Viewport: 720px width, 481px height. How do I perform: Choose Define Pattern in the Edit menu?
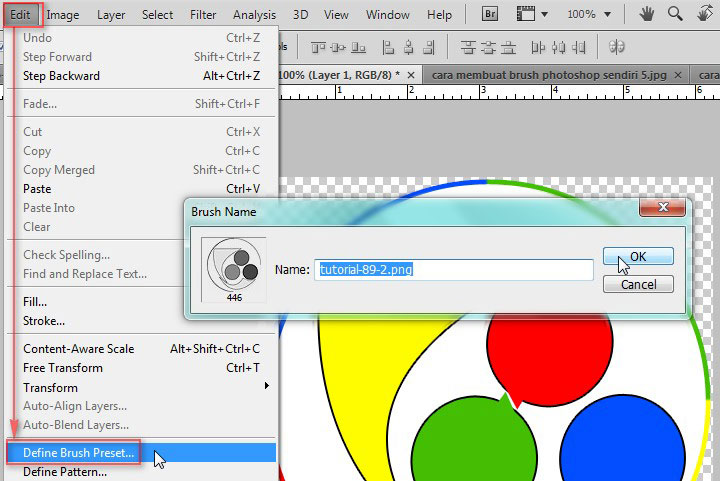pyautogui.click(x=141, y=472)
